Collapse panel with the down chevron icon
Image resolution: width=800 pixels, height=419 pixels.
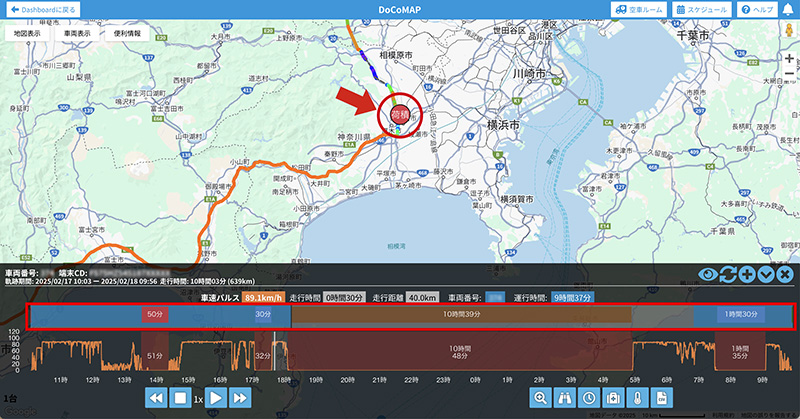(x=766, y=275)
